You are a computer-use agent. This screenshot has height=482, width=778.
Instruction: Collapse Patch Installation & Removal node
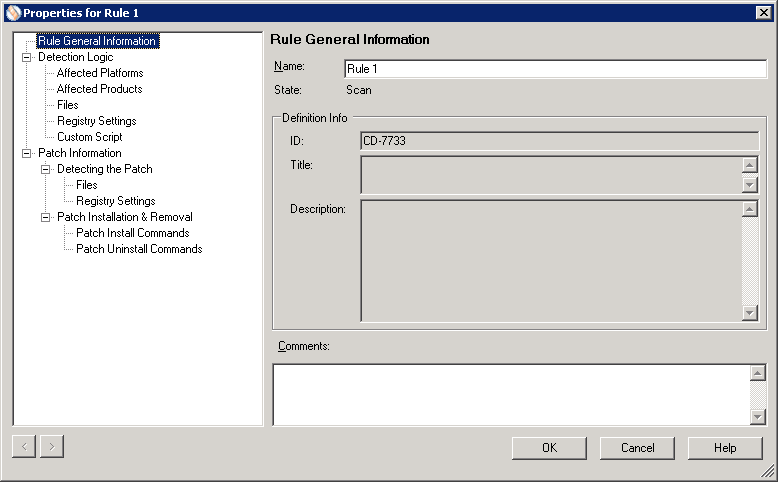45,218
